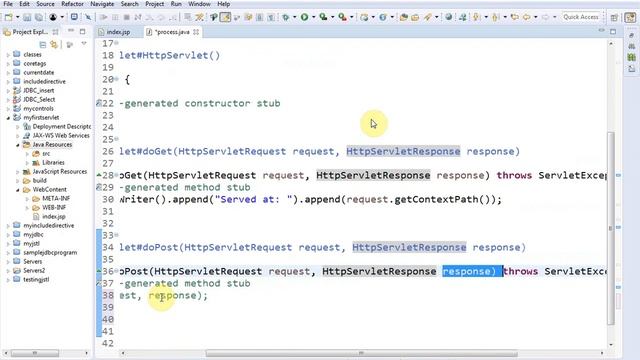The image size is (640, 360).
Task: Expand the classes project node
Action: point(8,55)
